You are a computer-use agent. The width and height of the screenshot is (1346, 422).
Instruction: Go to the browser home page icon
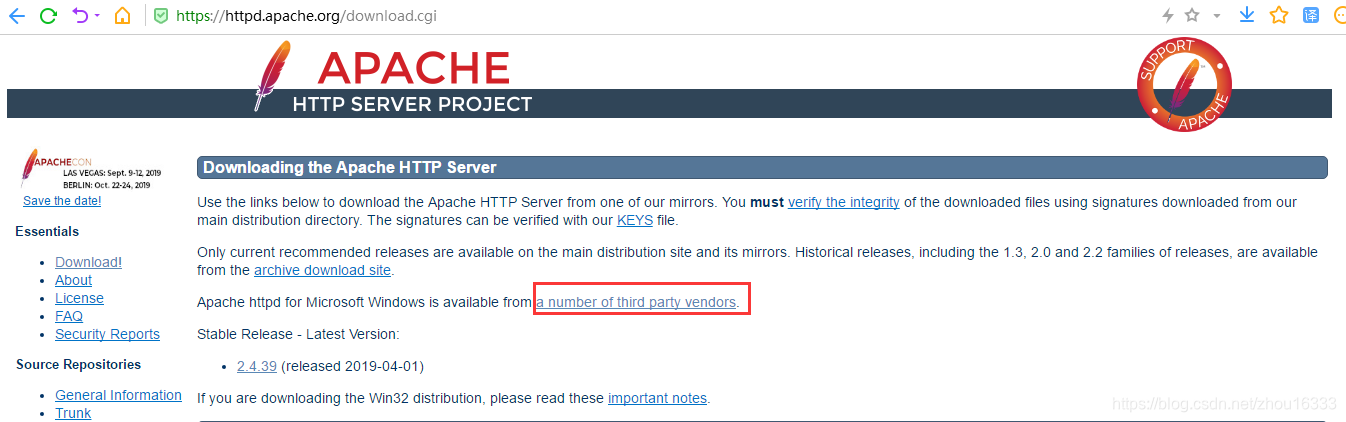[122, 16]
